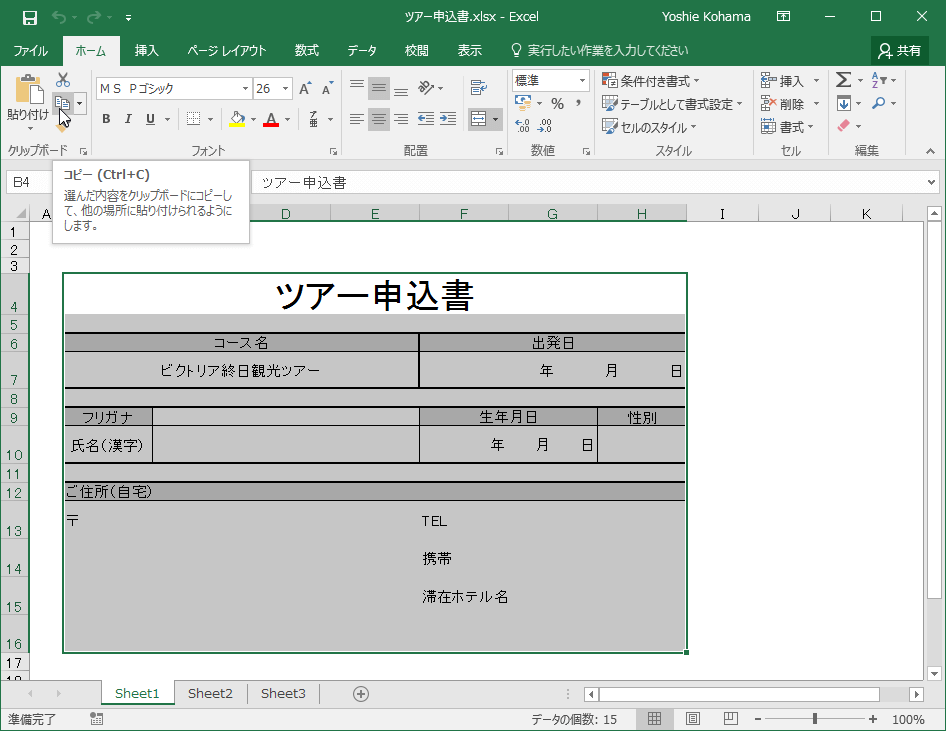Click the Tell me what to do search box

pyautogui.click(x=600, y=51)
